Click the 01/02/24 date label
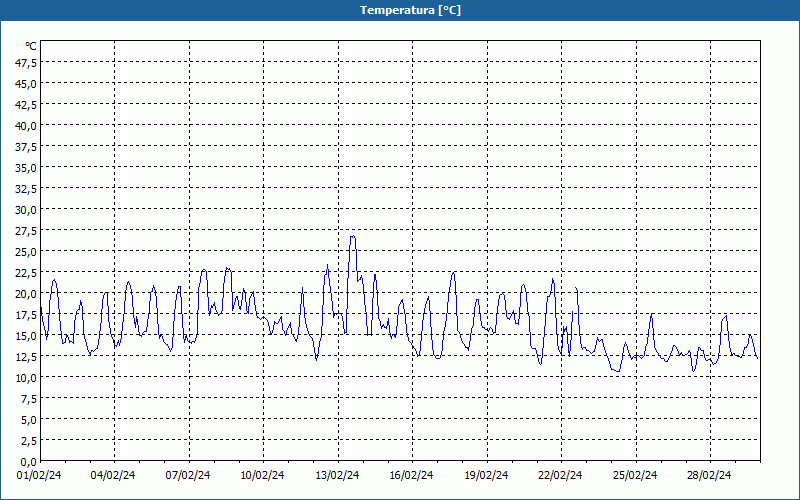 (x=39, y=476)
